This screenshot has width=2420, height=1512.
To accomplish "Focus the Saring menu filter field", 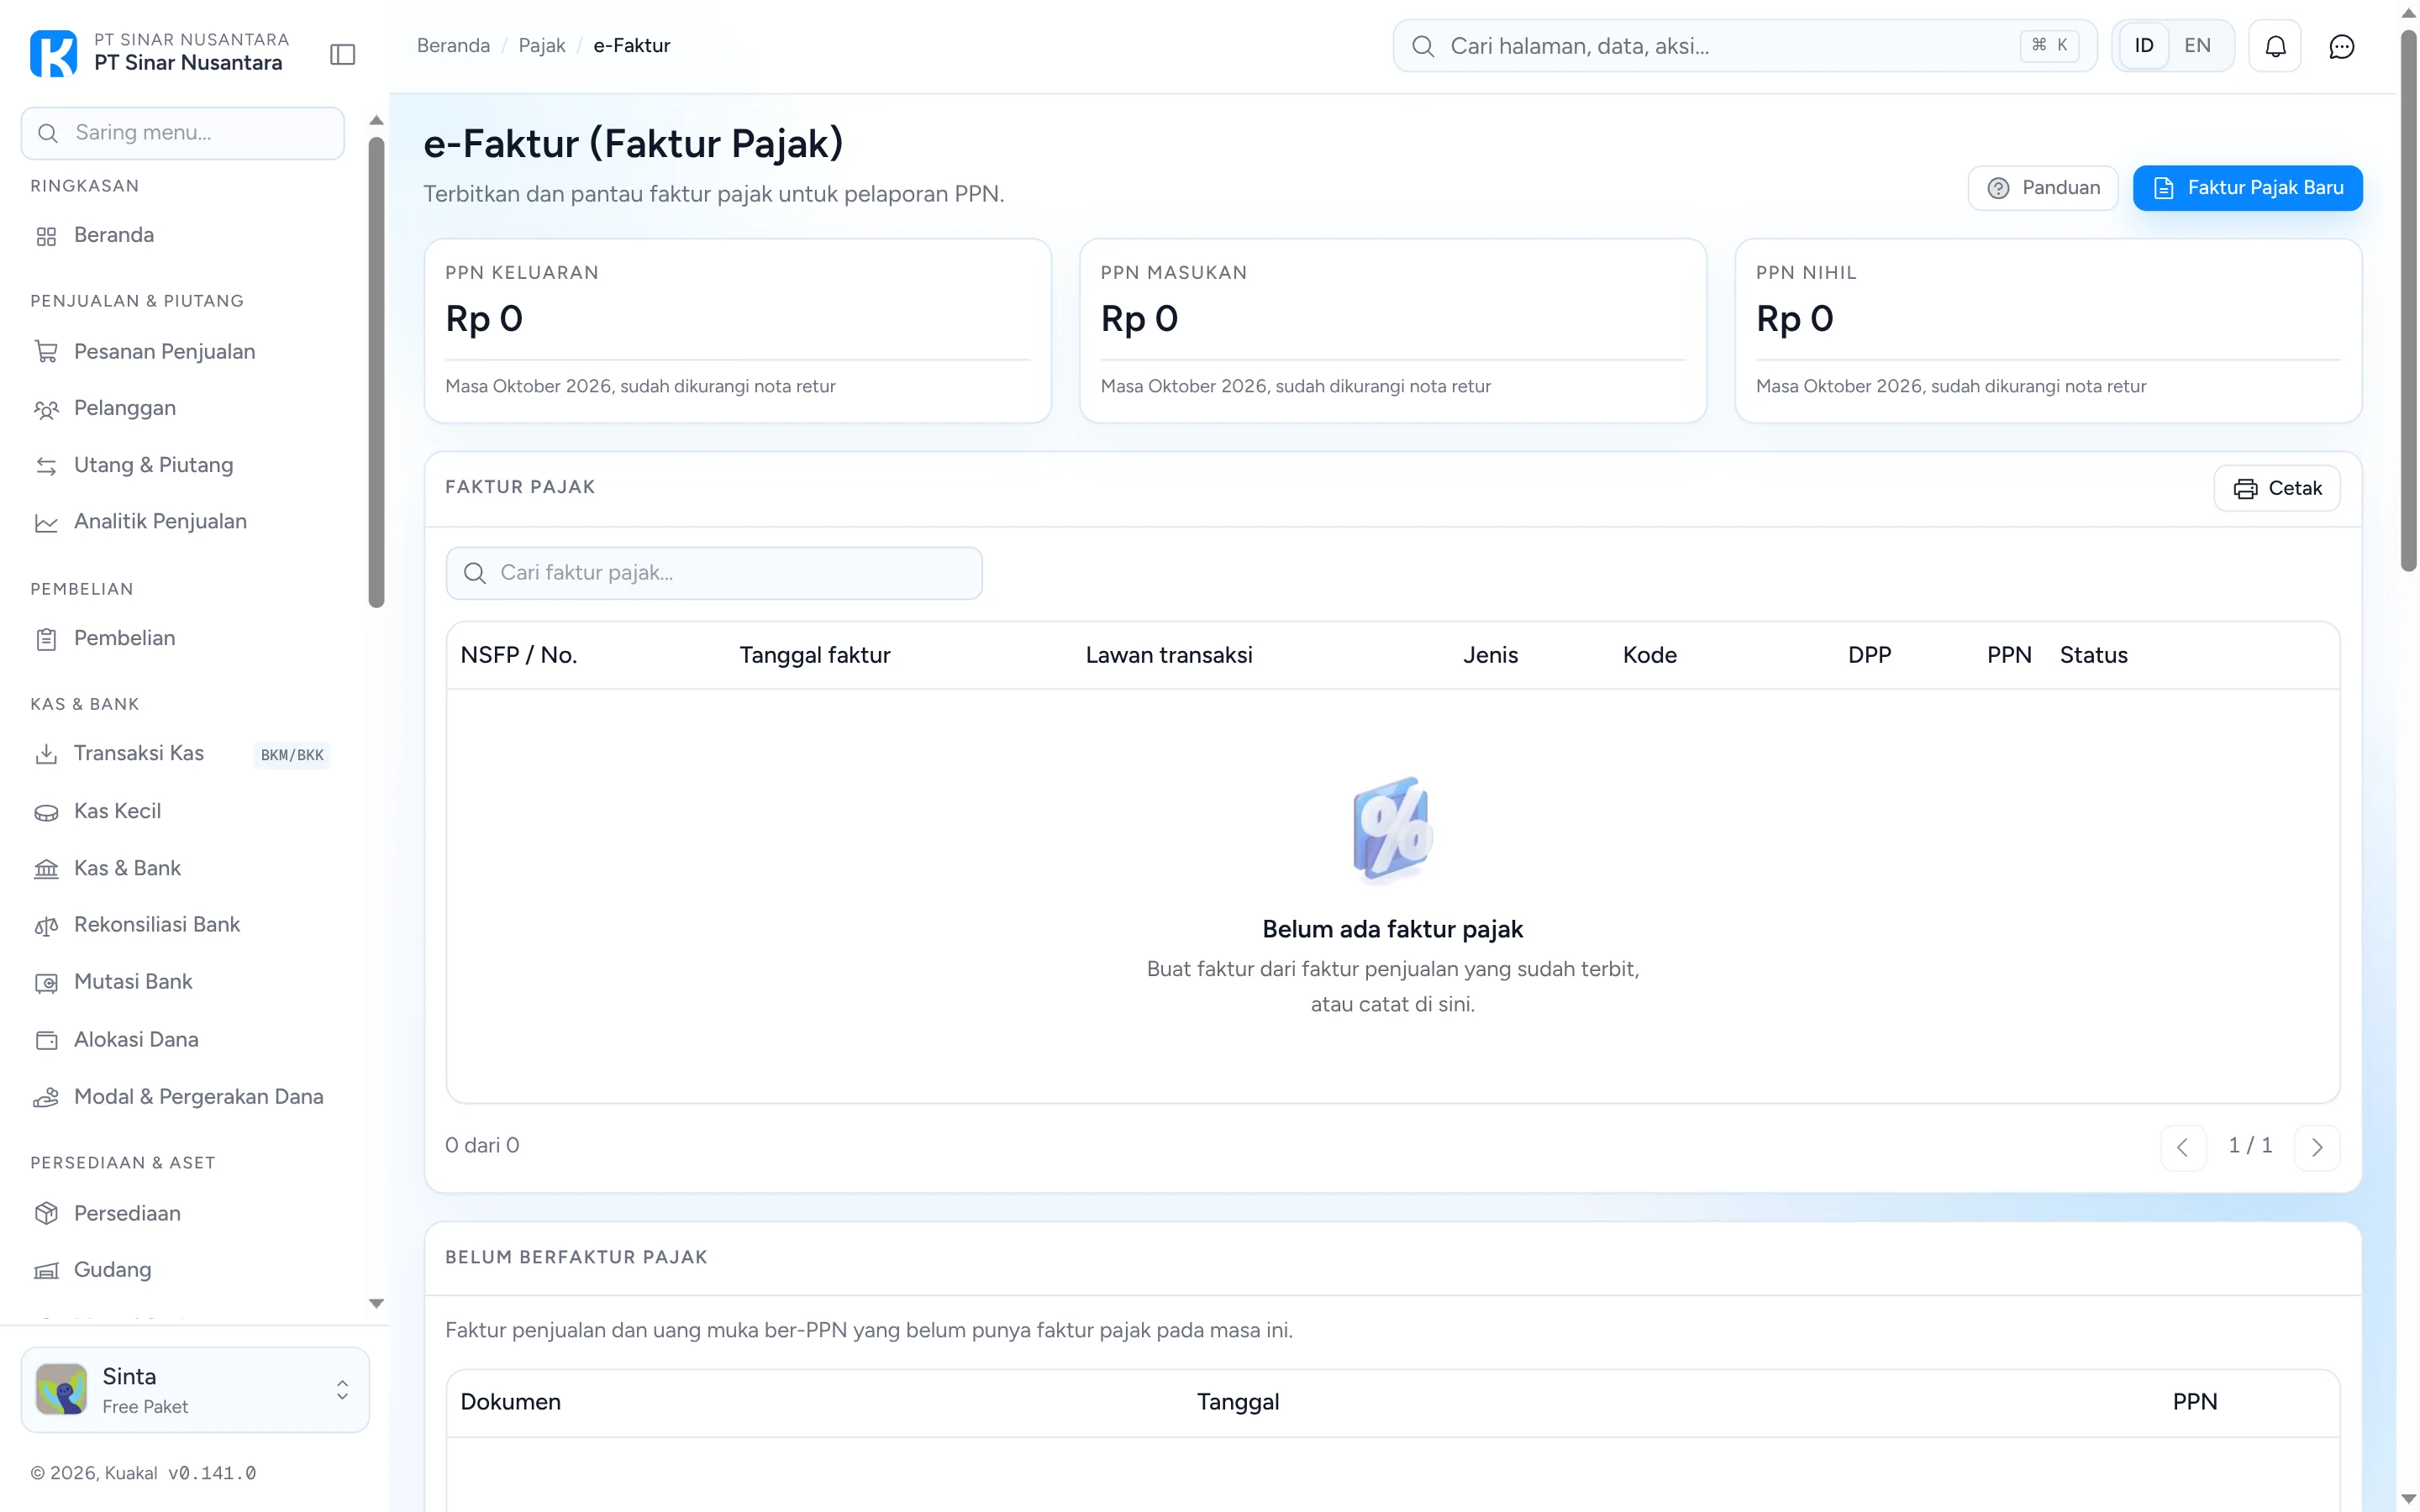I will 183,133.
